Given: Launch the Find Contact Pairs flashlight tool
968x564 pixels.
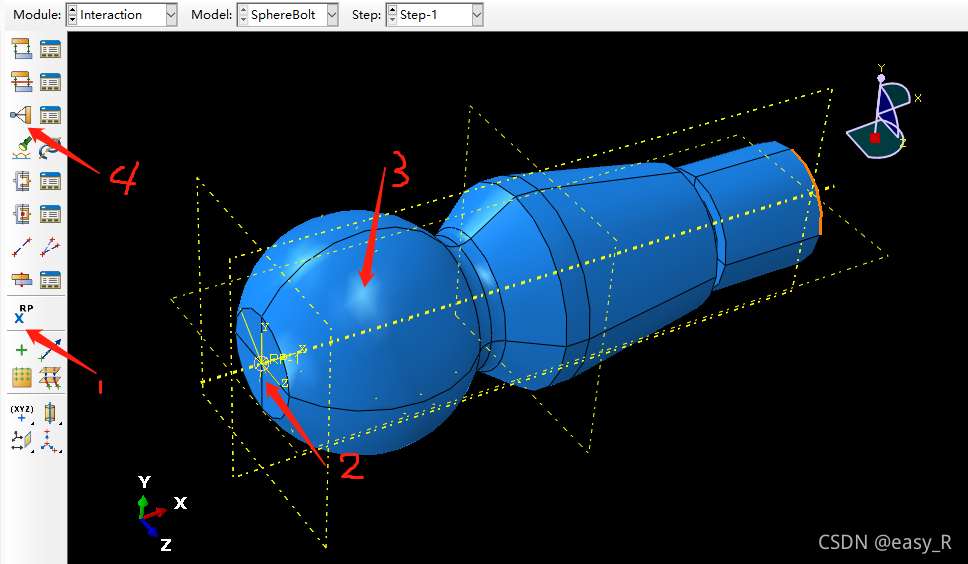Looking at the screenshot, I should point(21,148).
